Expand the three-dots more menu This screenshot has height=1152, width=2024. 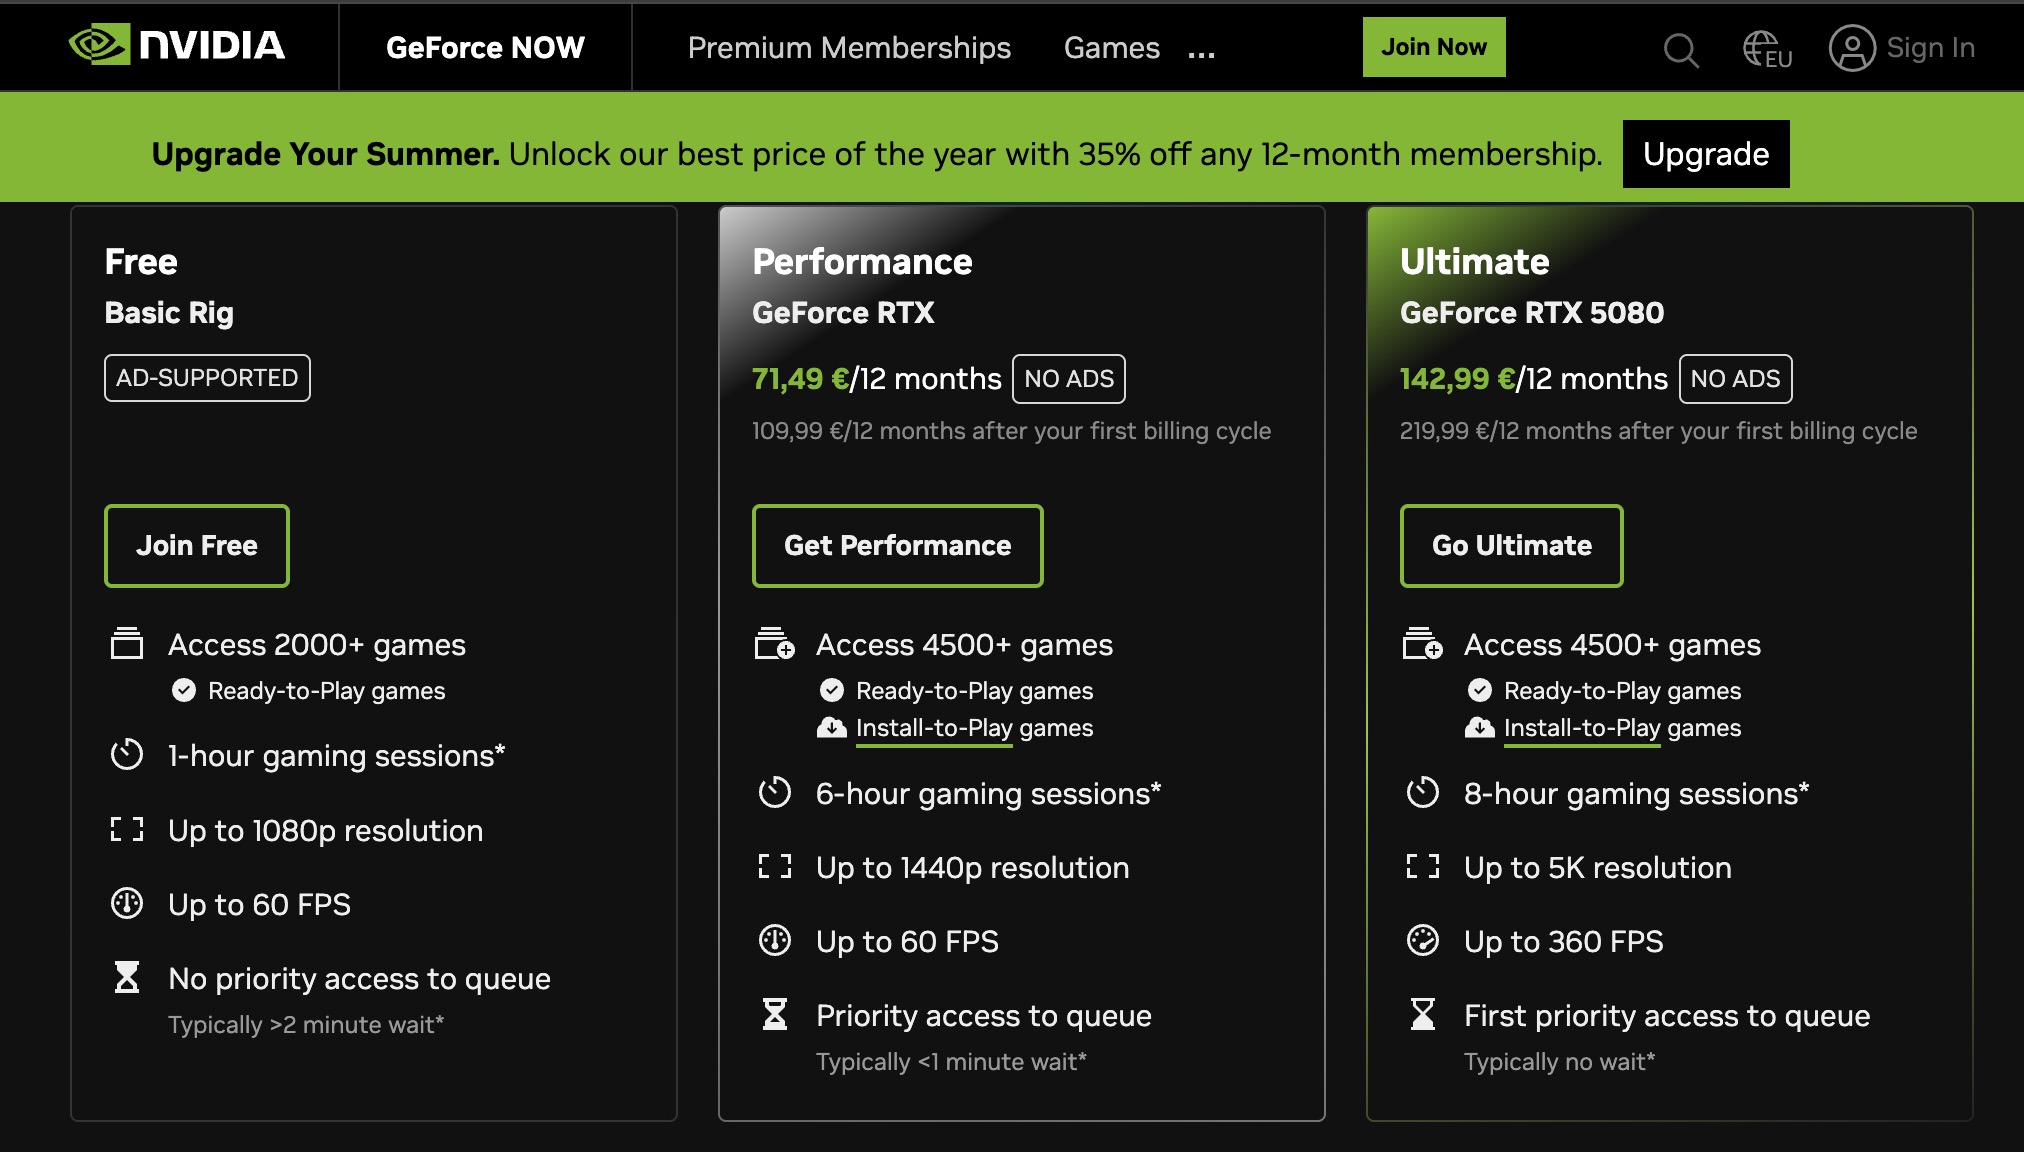(x=1201, y=54)
